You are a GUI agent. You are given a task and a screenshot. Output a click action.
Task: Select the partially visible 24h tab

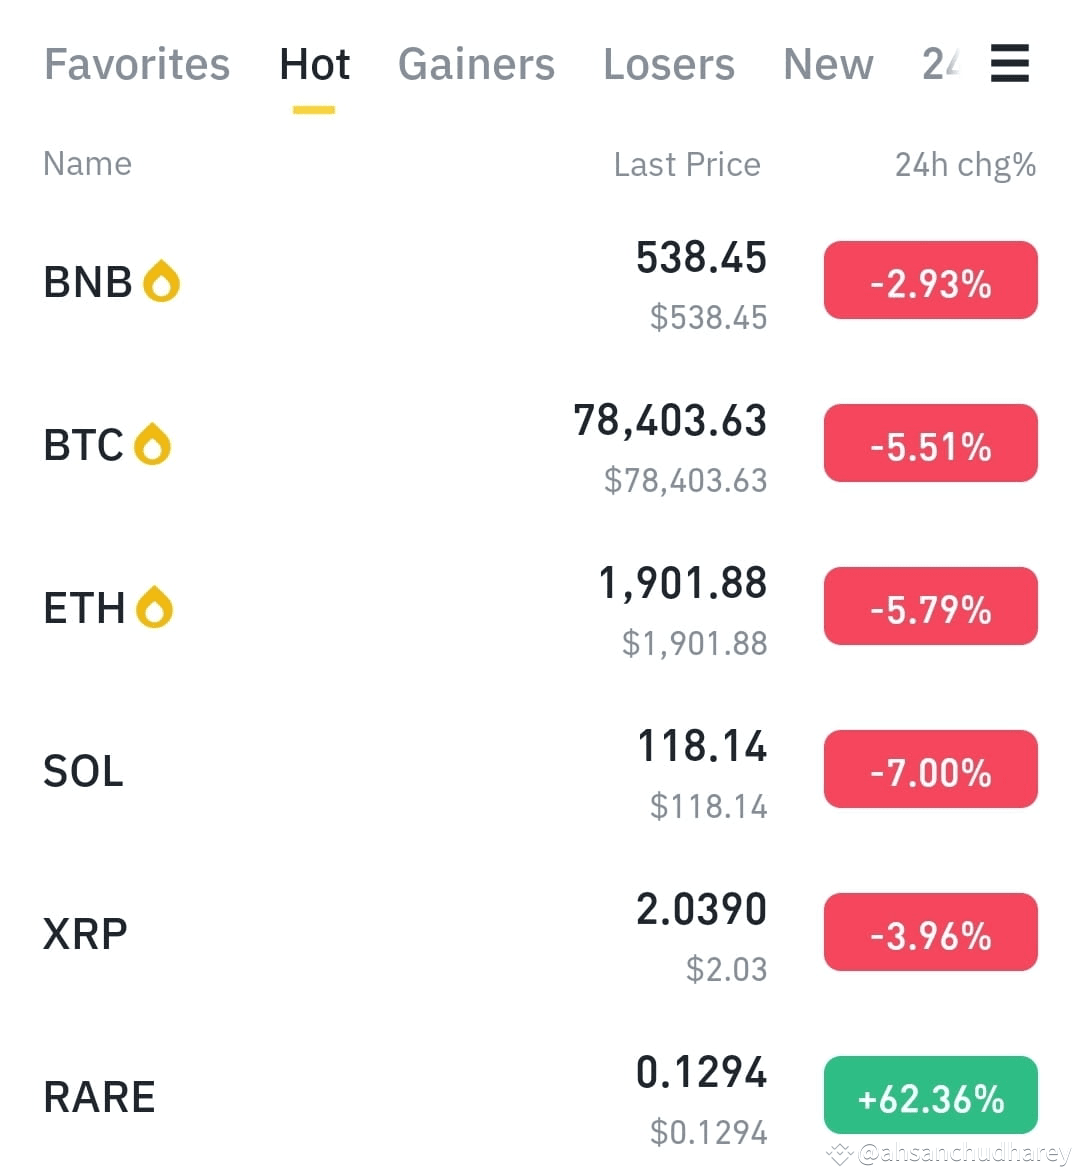point(941,64)
